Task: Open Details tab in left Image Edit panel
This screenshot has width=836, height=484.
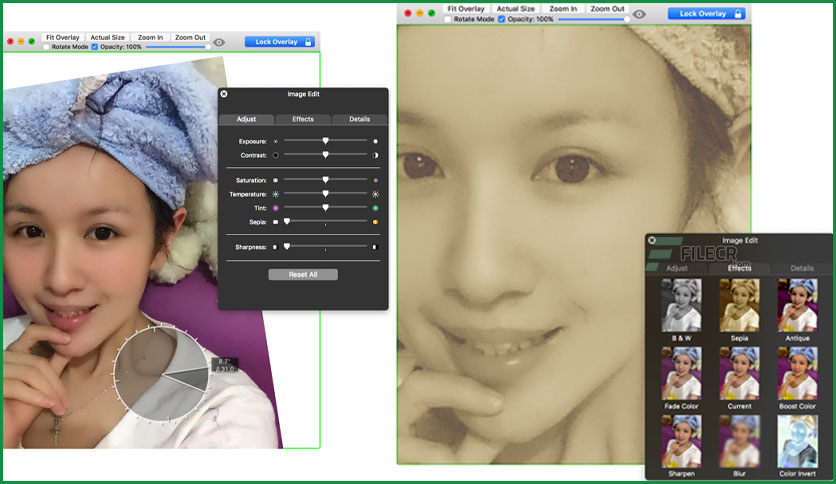Action: [x=360, y=119]
